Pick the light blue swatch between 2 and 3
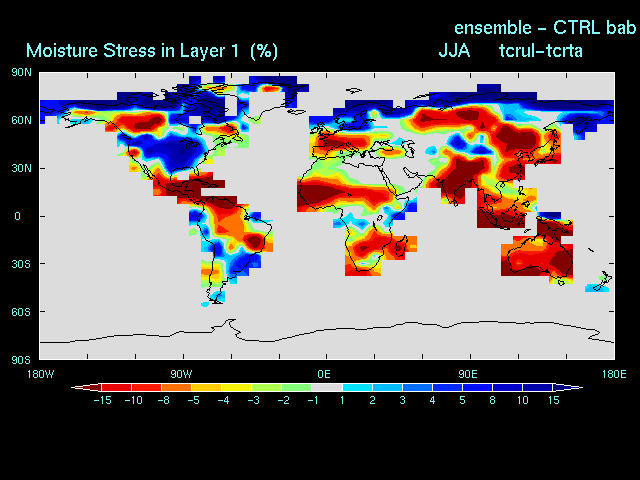Image resolution: width=640 pixels, height=480 pixels. click(387, 387)
